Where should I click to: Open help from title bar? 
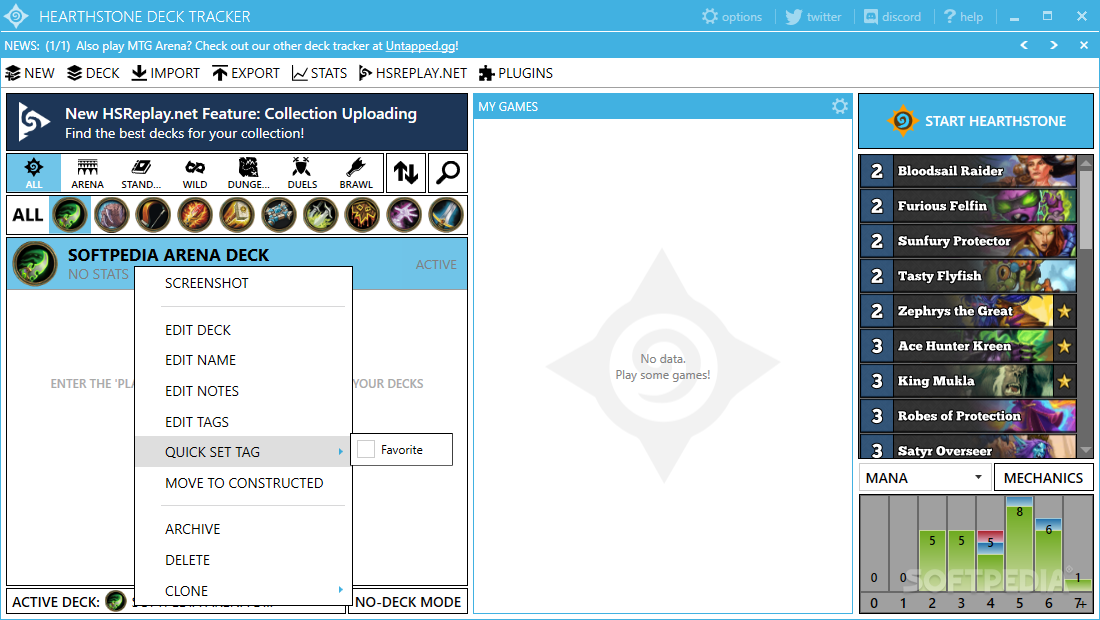(x=963, y=16)
